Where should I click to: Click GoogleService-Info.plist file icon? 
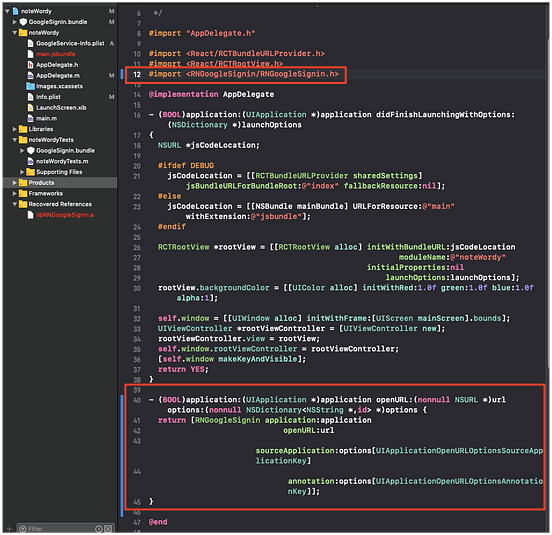coord(31,43)
